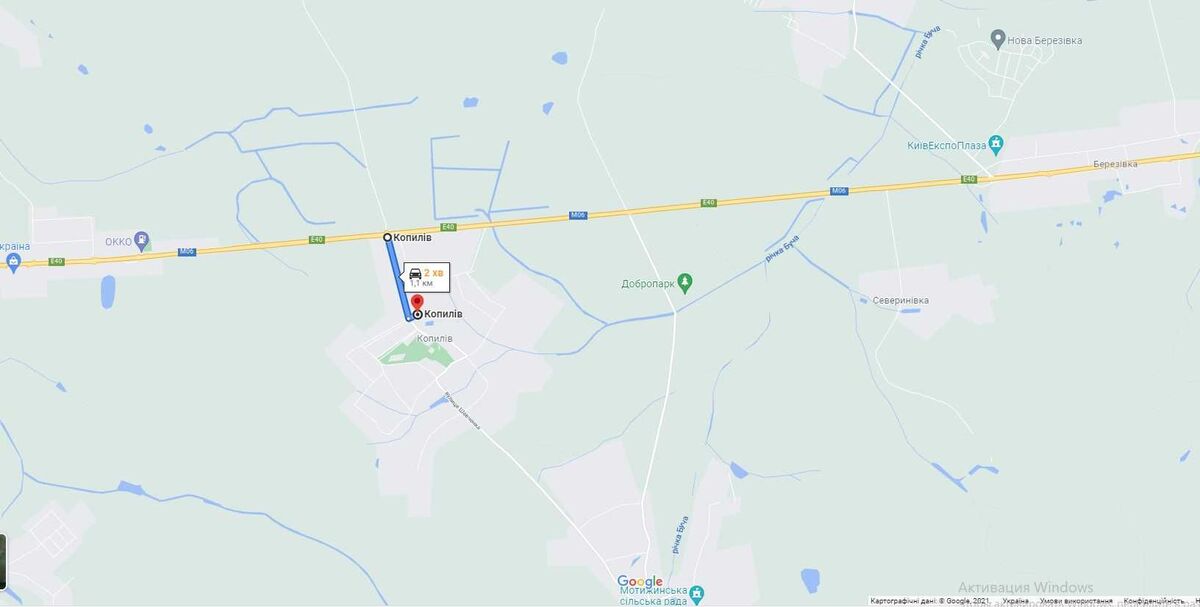Image resolution: width=1200 pixels, height=607 pixels.
Task: Select the Добропарк park icon
Action: click(x=685, y=283)
